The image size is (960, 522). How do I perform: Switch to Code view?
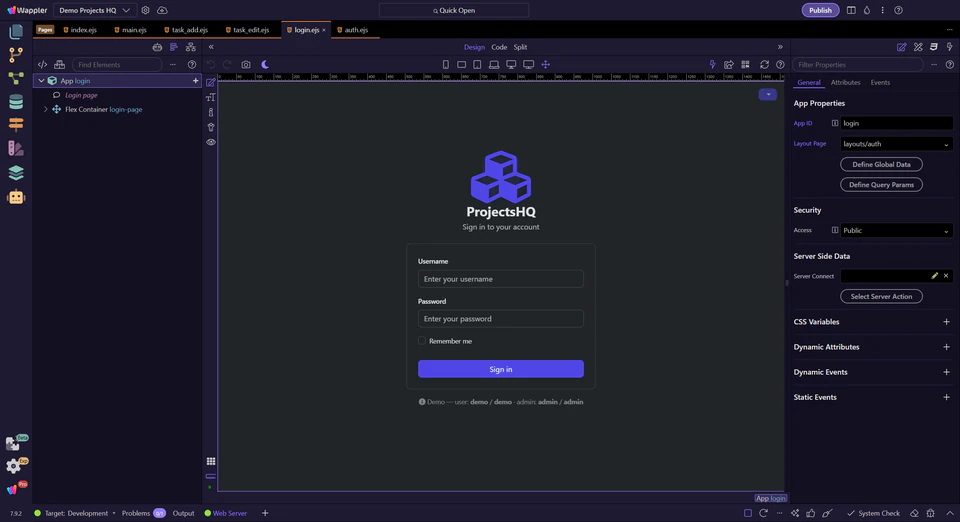click(499, 47)
